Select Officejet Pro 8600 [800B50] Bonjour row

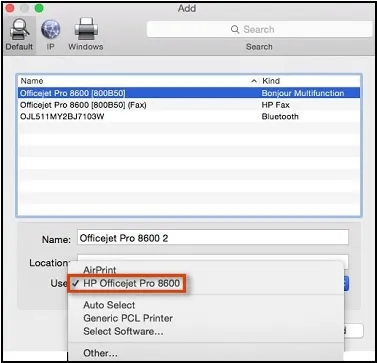[189, 93]
